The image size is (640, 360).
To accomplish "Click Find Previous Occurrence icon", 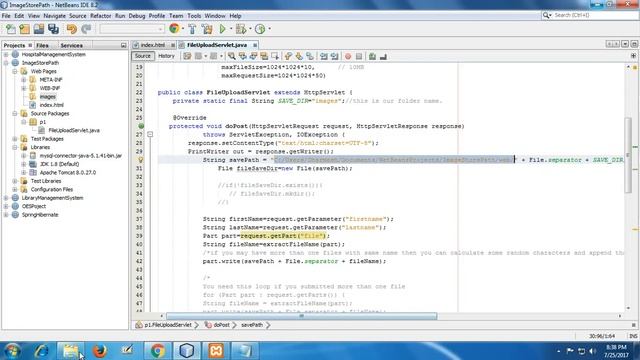I will (243, 56).
